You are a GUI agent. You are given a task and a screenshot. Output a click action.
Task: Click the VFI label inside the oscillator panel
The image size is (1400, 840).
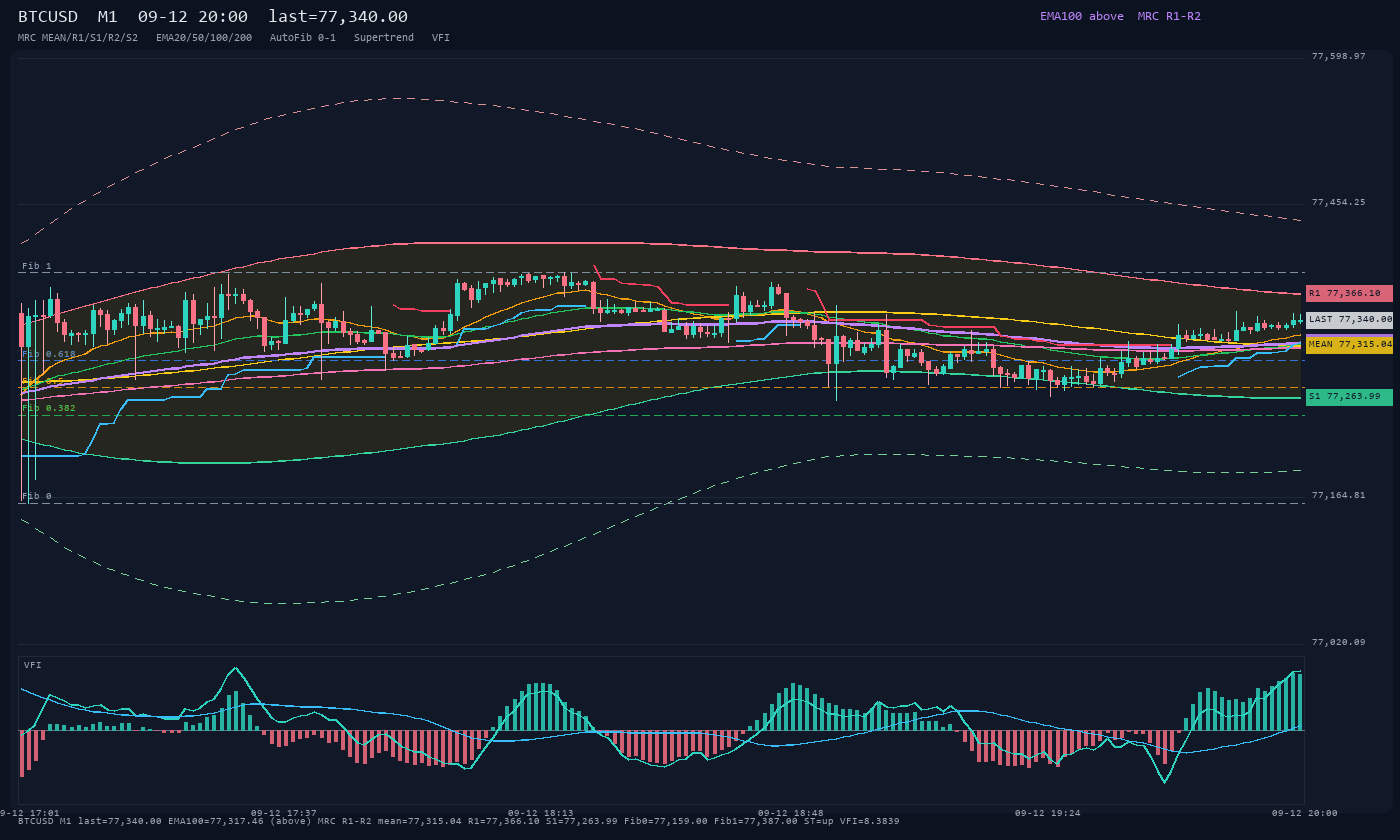pyautogui.click(x=33, y=665)
